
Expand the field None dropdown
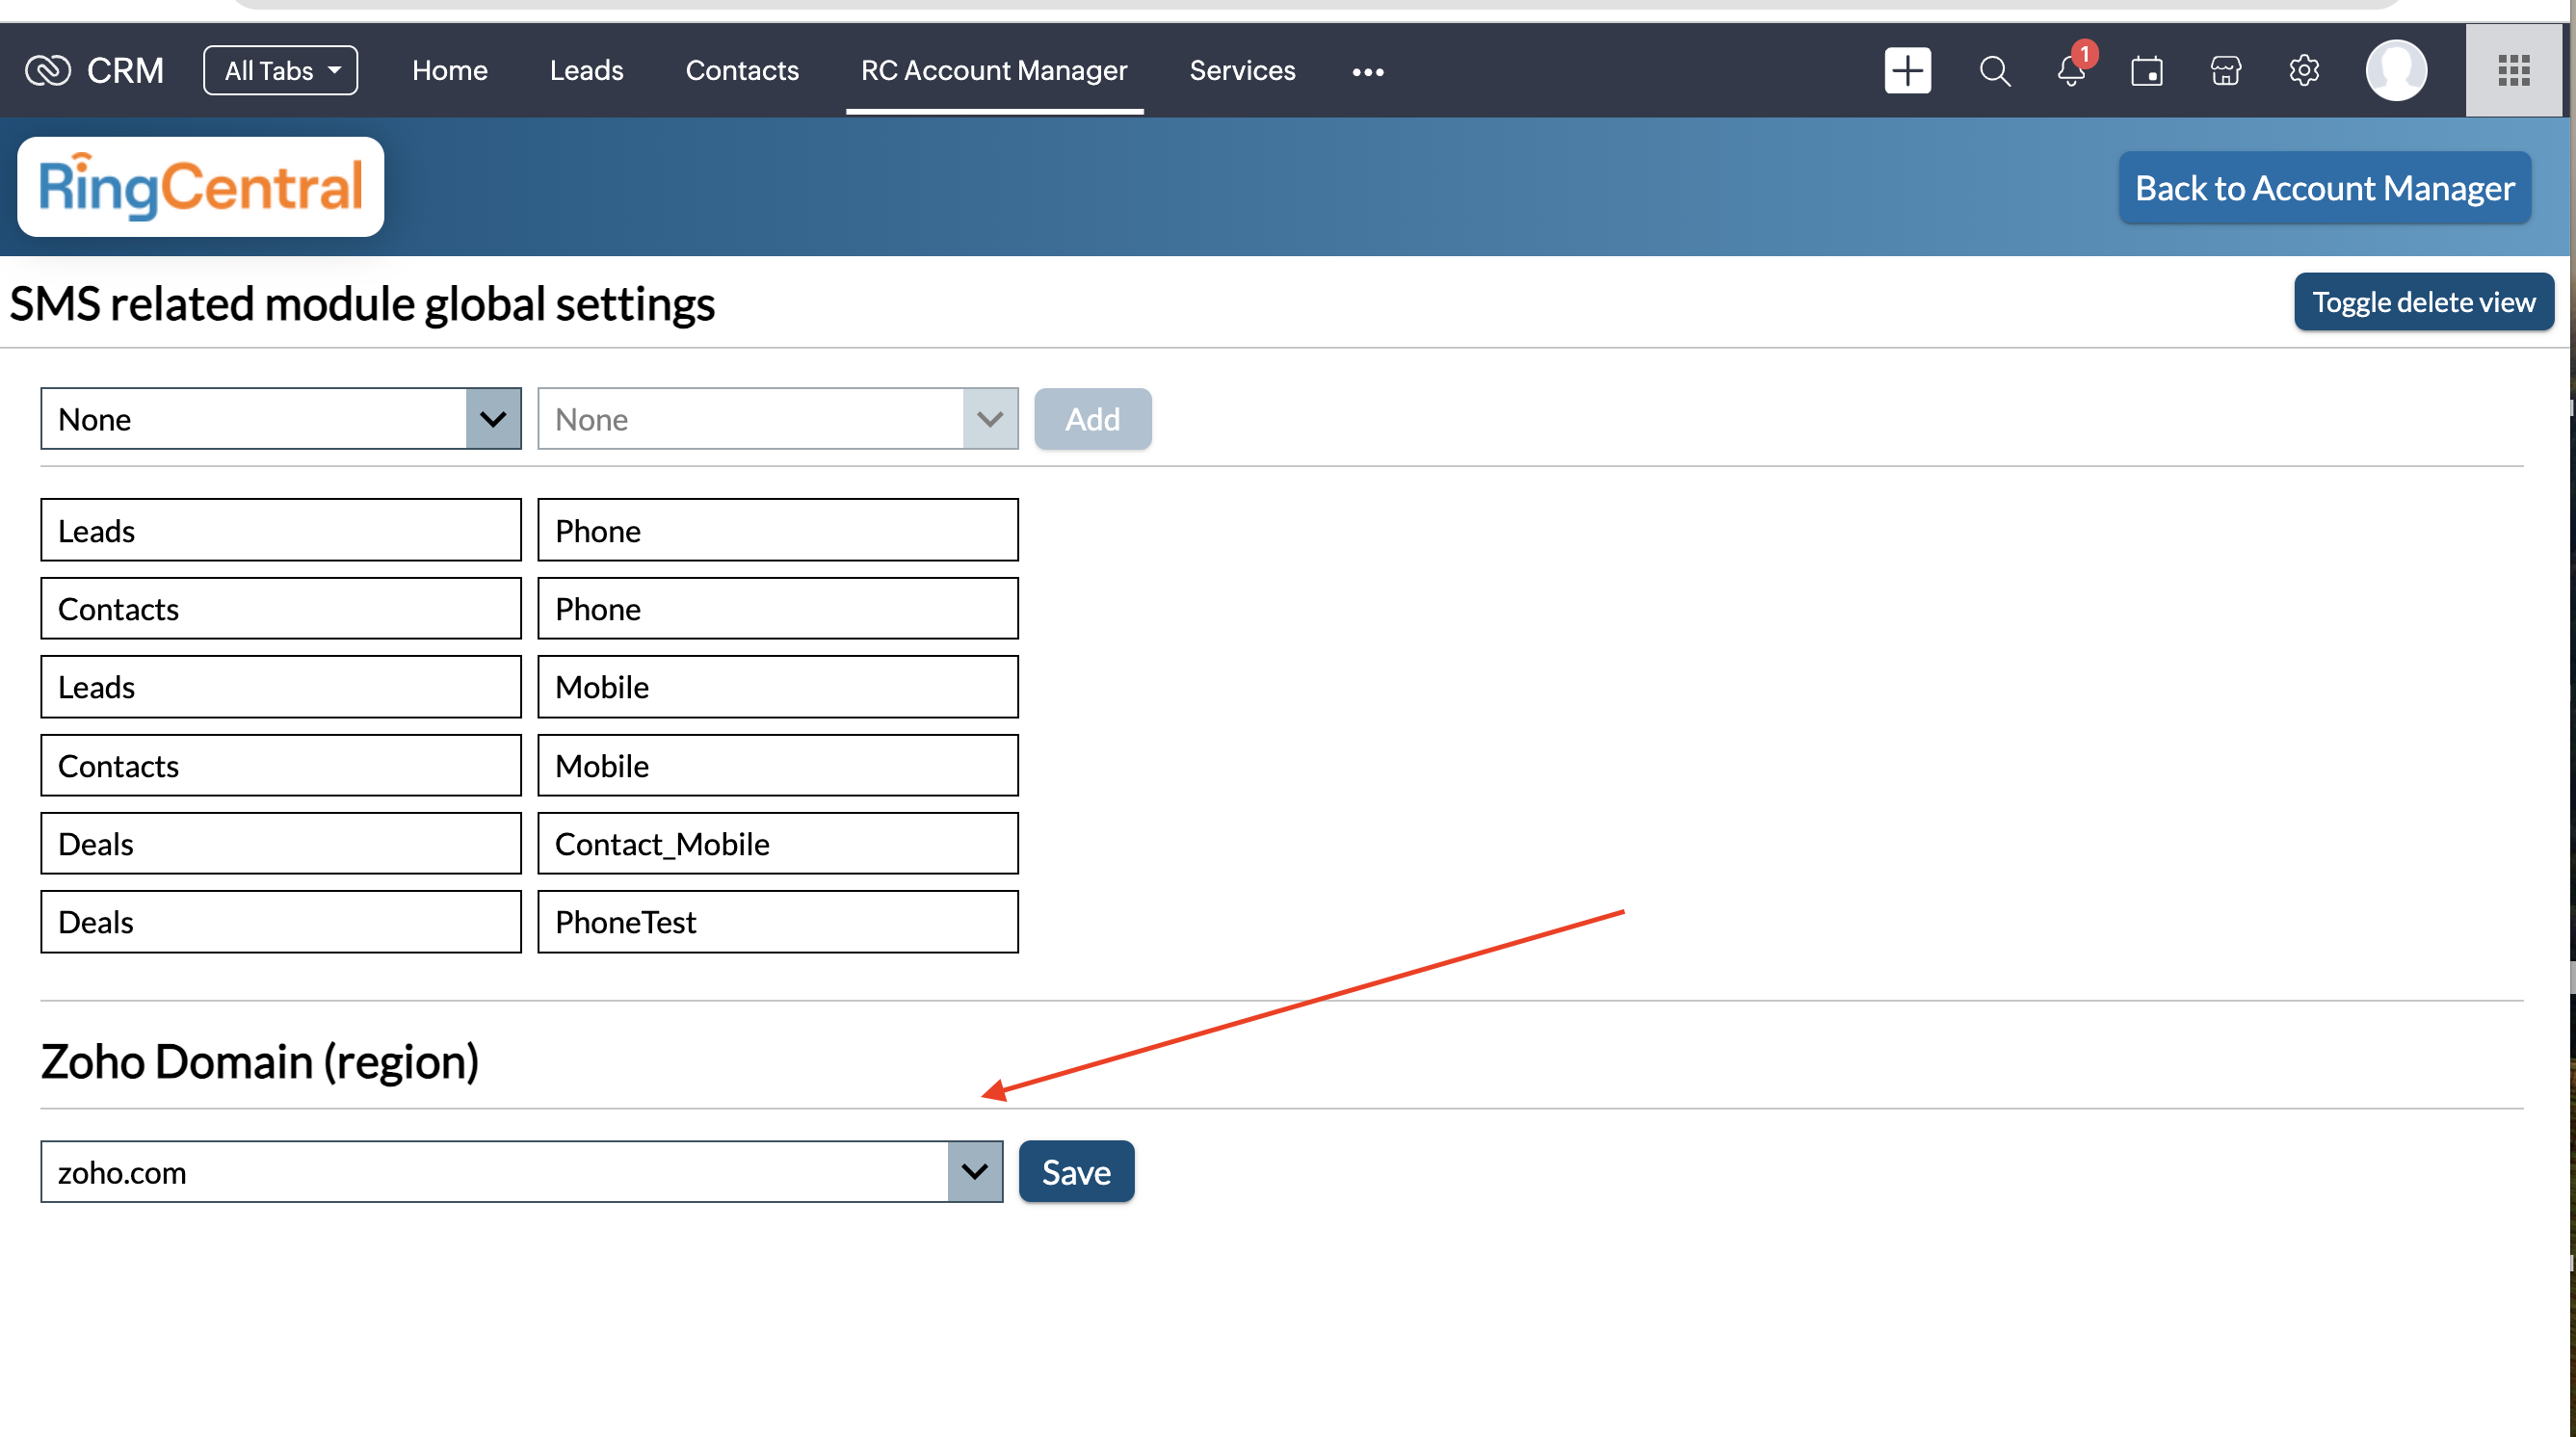pyautogui.click(x=777, y=419)
